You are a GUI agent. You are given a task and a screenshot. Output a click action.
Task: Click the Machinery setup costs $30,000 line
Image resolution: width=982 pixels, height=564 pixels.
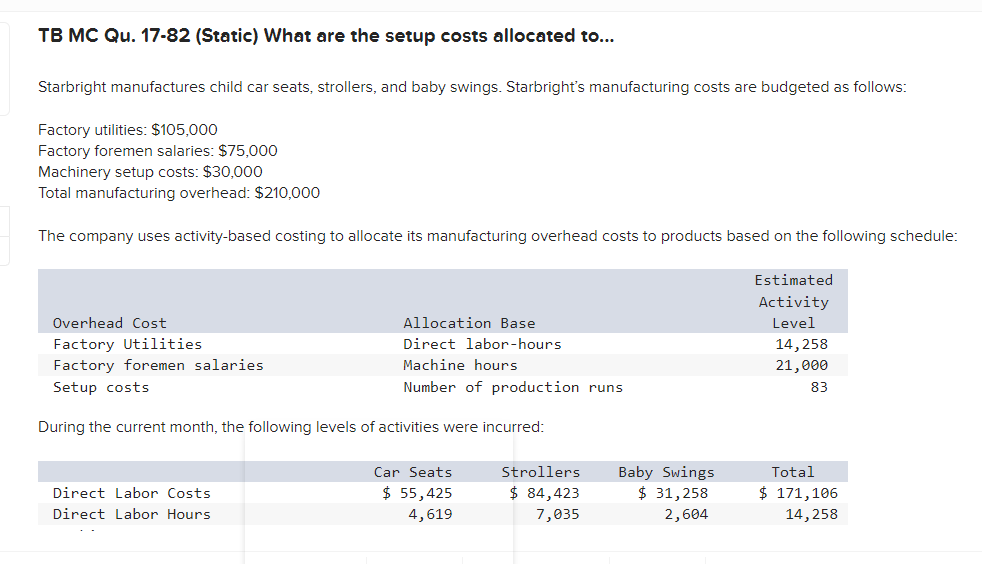tap(150, 172)
